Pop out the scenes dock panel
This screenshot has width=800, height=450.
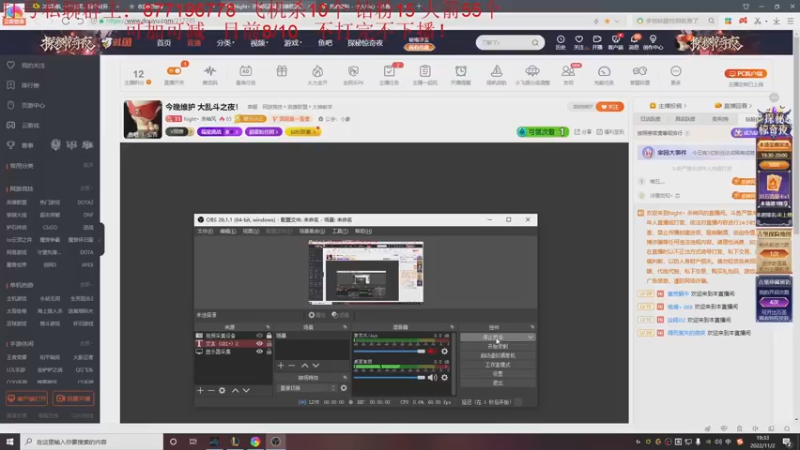tap(345, 327)
